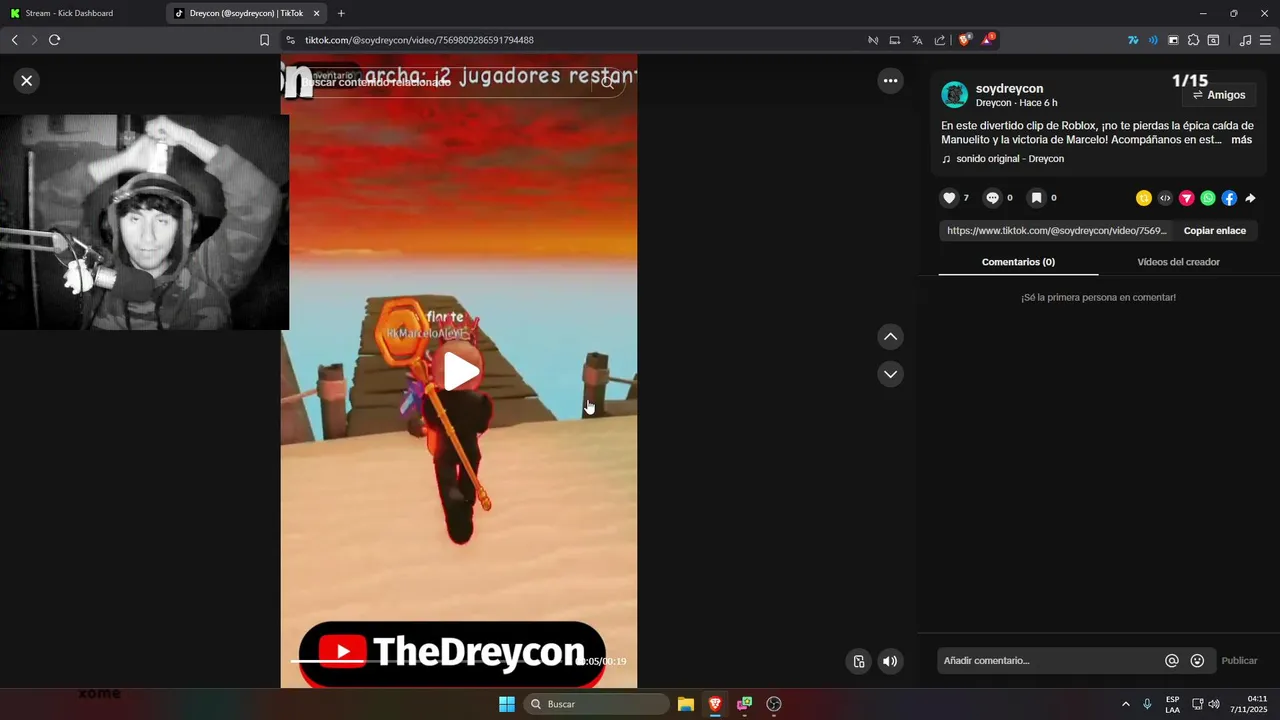Repost the video with yellow icon
Viewport: 1280px width, 720px height.
[1144, 198]
